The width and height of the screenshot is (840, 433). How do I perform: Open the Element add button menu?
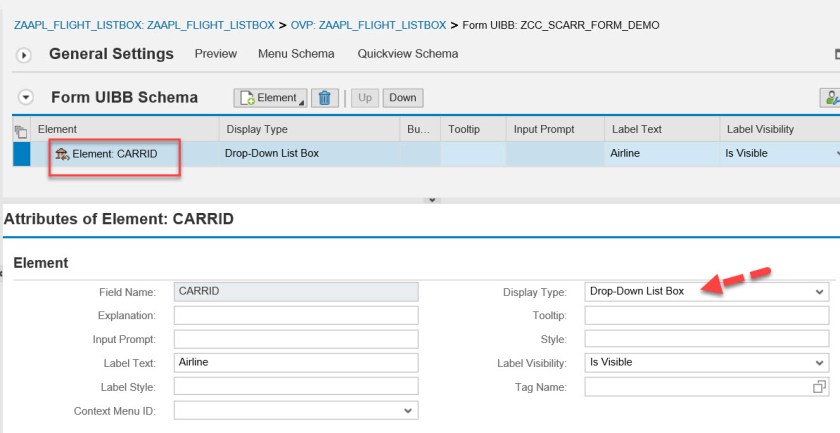(270, 98)
